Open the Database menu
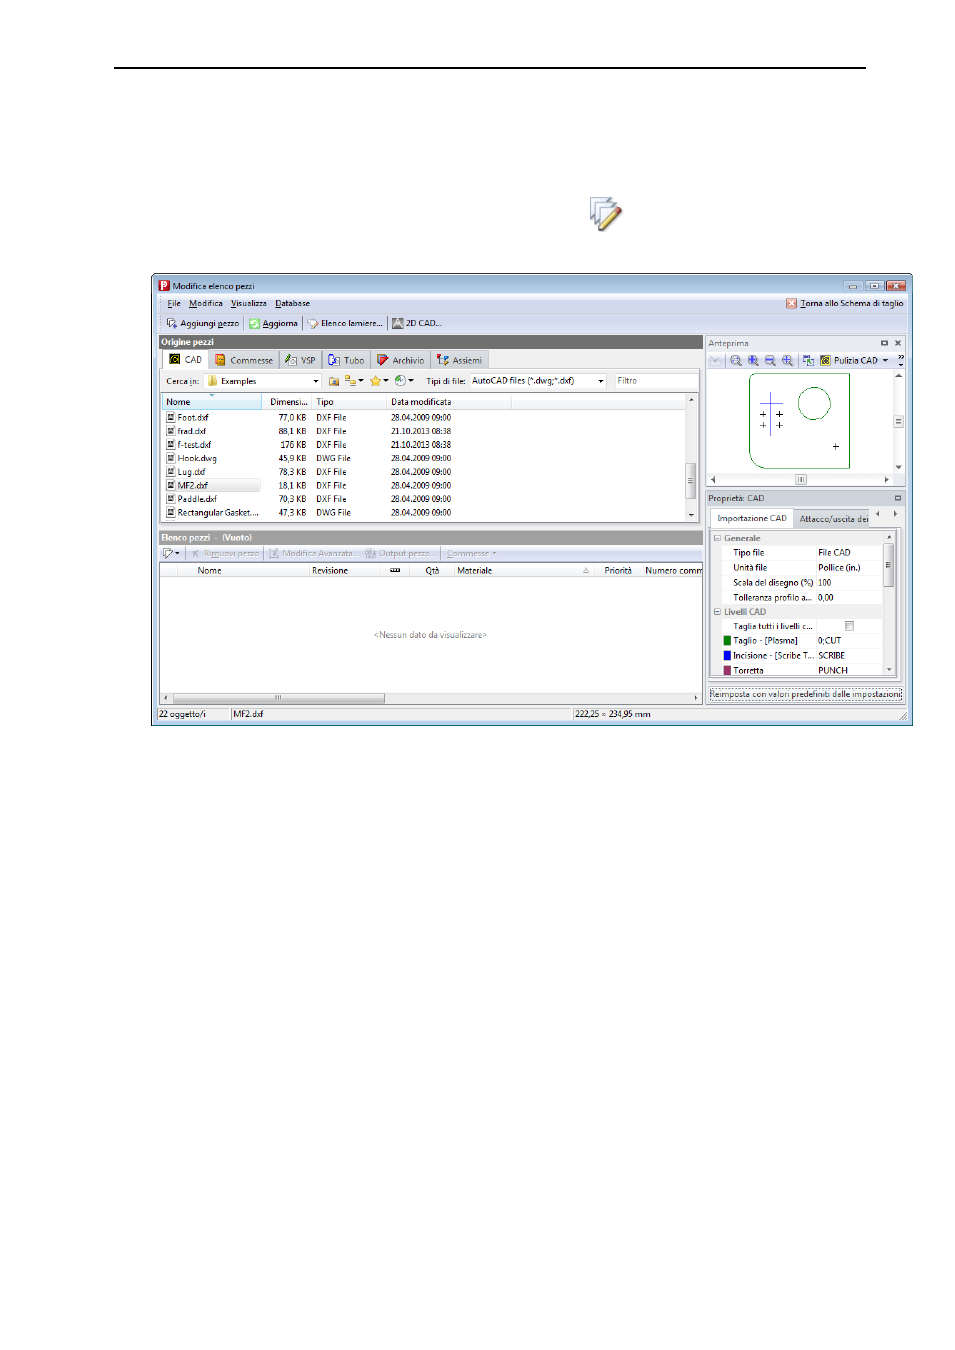This screenshot has width=955, height=1350. point(293,303)
